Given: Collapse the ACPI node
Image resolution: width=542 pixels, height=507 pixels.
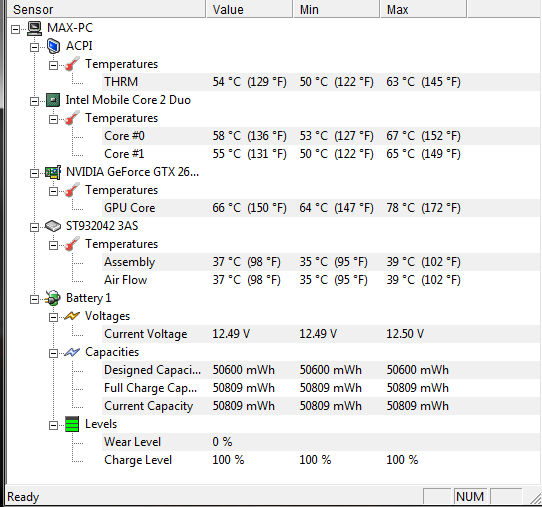Looking at the screenshot, I should [x=34, y=47].
